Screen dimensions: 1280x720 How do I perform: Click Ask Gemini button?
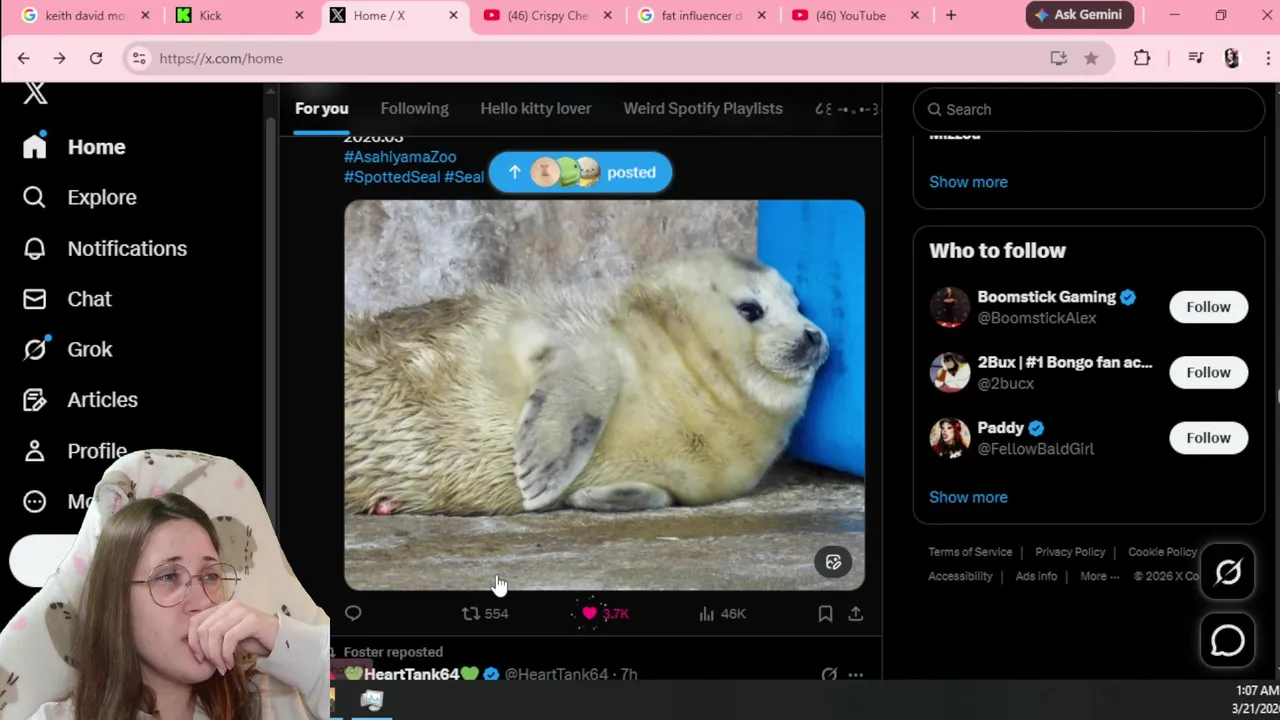click(x=1079, y=15)
